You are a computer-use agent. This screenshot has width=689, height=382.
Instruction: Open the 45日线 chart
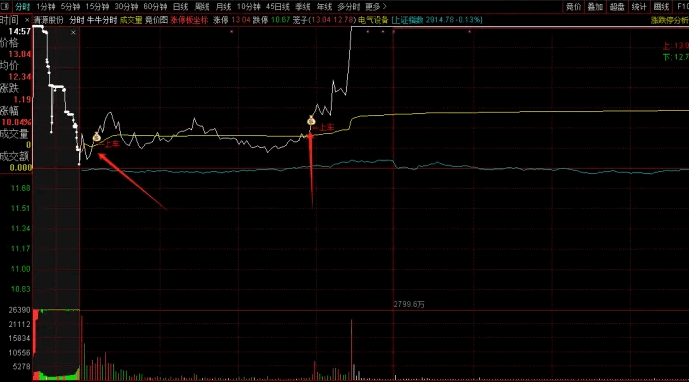click(x=278, y=7)
